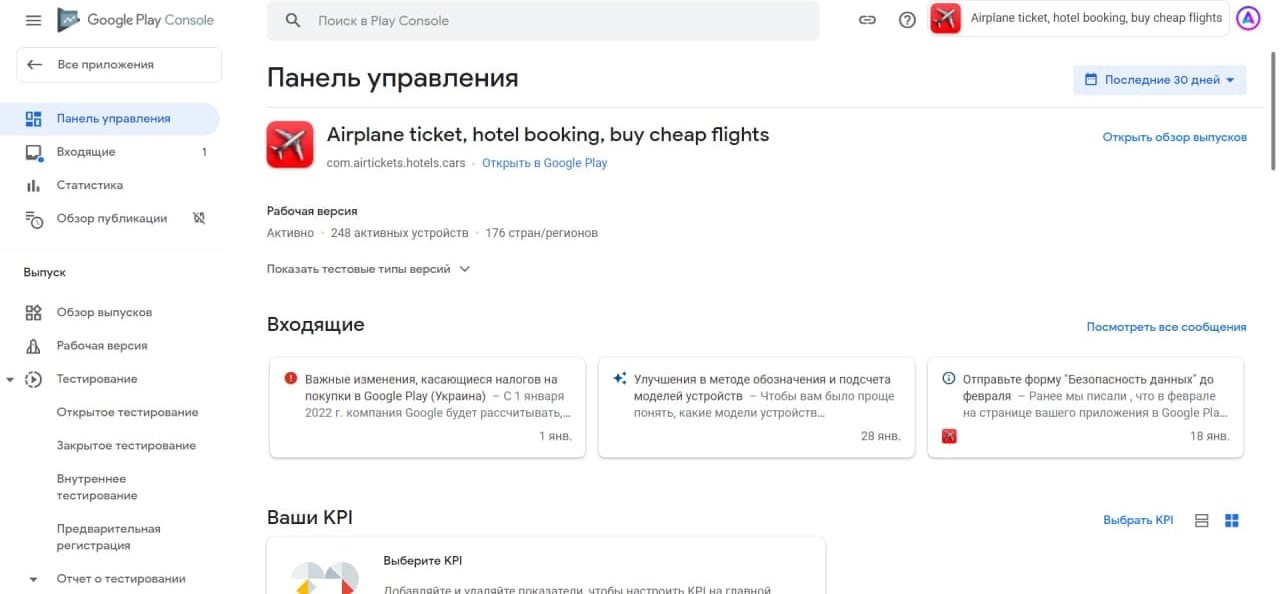Expand Показать тестовые типы версий

[x=368, y=269]
